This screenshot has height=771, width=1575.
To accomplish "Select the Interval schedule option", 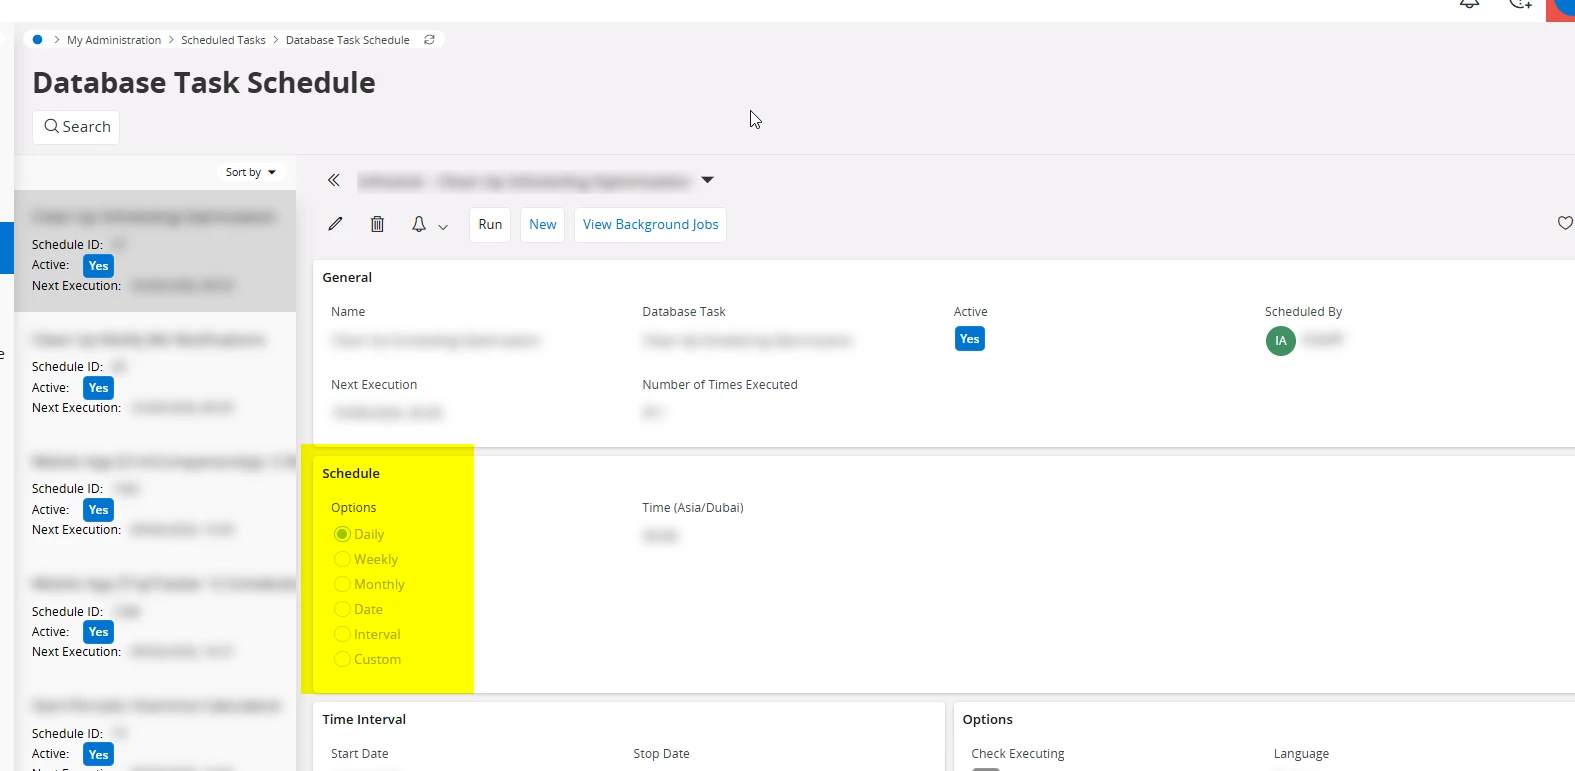I will pos(342,634).
